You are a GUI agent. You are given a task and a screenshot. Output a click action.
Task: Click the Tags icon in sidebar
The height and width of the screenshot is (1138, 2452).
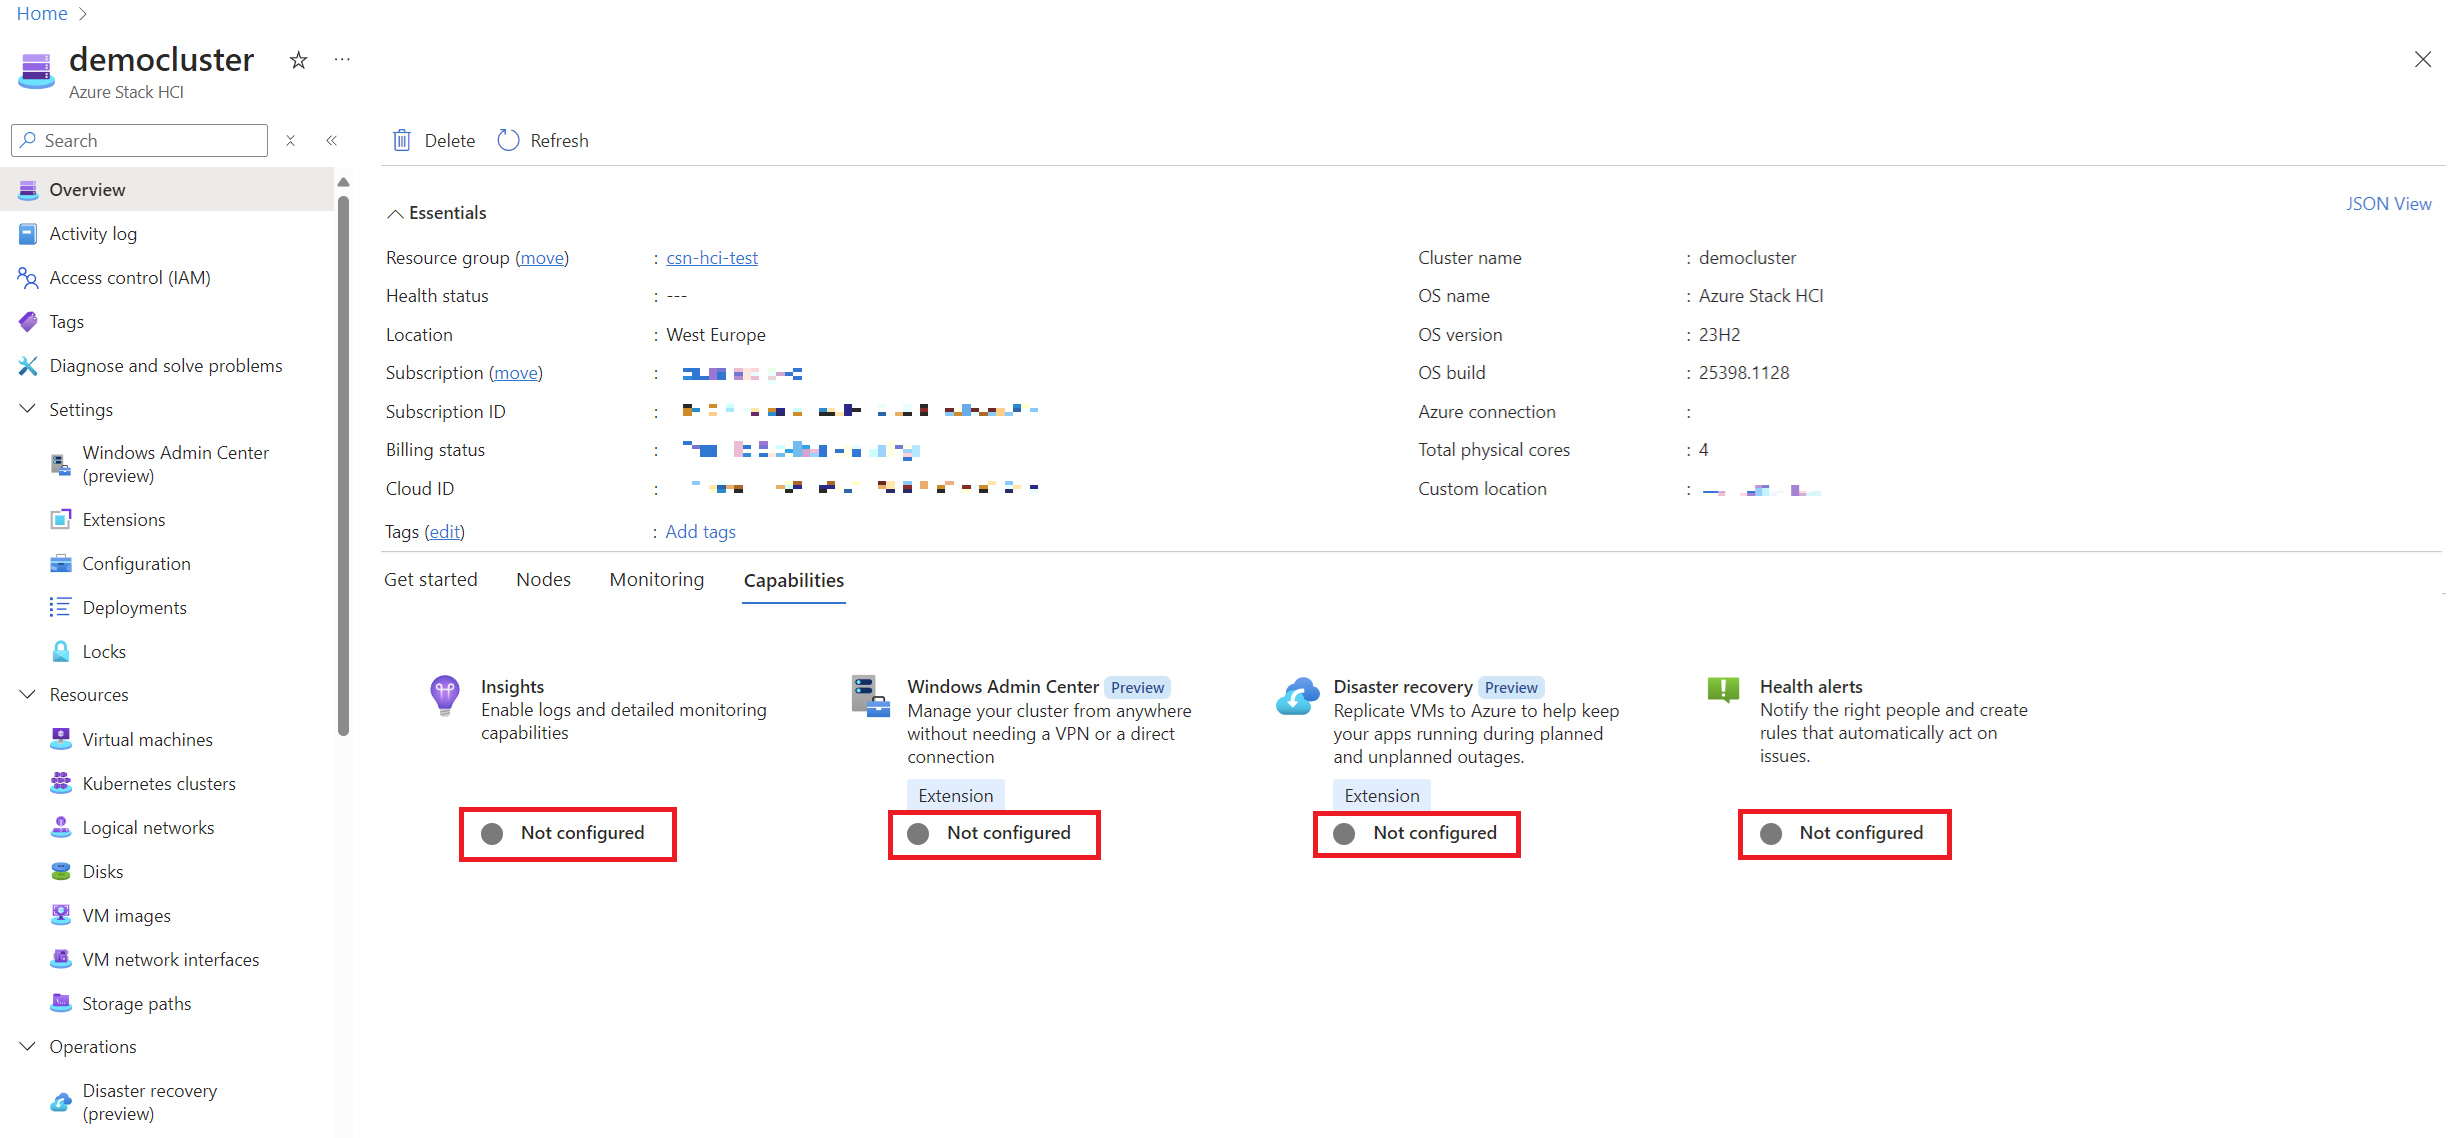pyautogui.click(x=28, y=321)
